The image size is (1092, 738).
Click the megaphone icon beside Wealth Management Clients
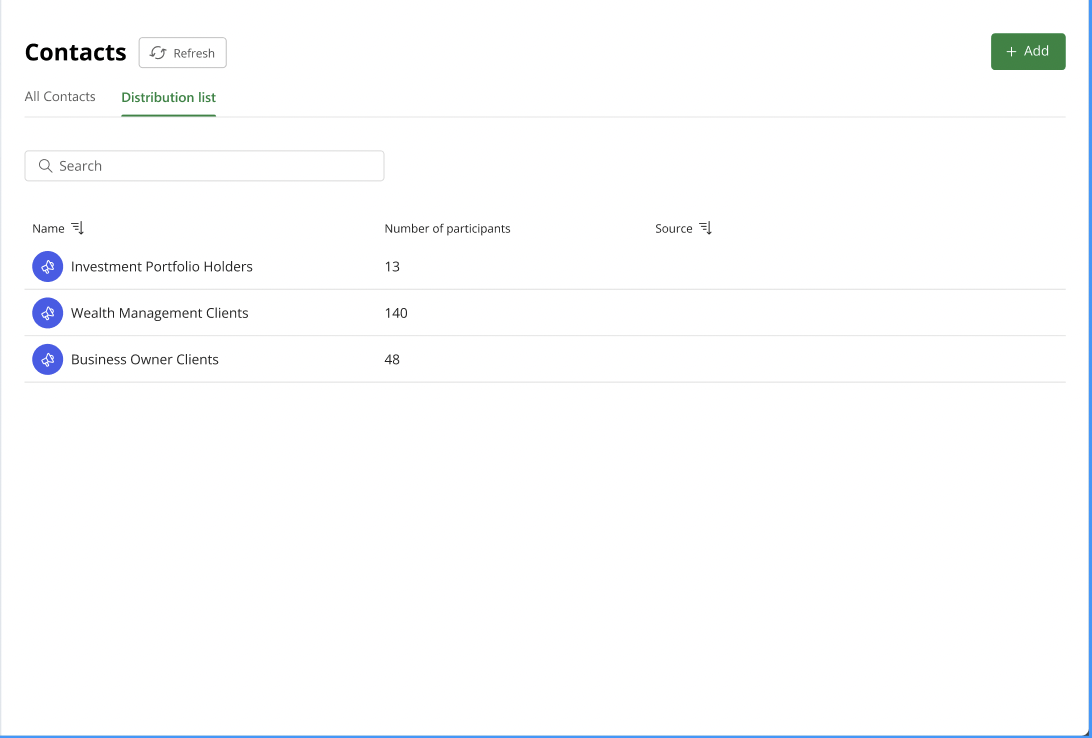47,312
